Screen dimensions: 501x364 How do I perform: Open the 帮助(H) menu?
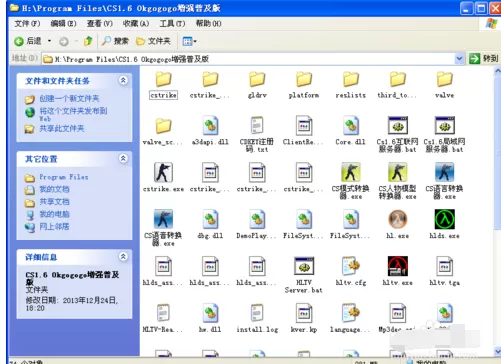(x=208, y=24)
